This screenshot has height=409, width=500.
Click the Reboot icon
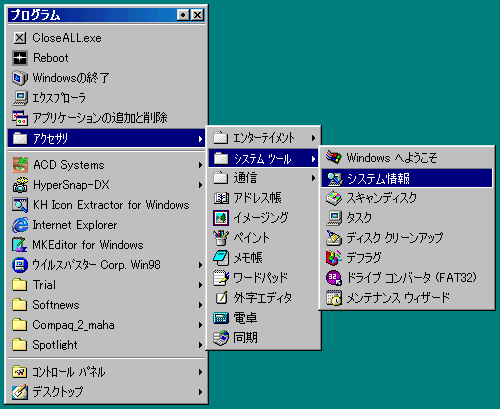pyautogui.click(x=20, y=58)
